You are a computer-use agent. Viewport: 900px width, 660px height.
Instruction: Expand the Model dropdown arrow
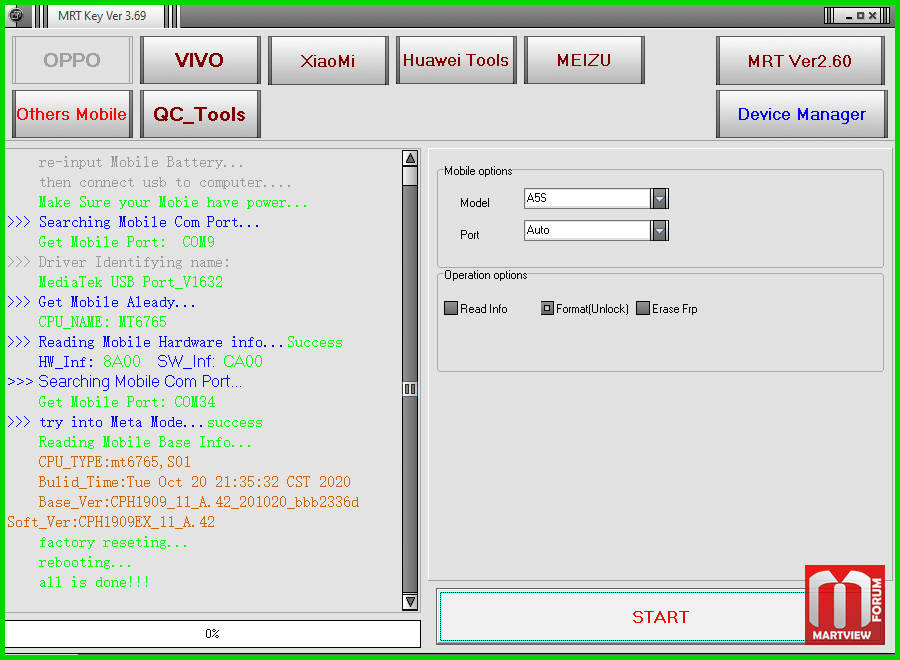(660, 199)
